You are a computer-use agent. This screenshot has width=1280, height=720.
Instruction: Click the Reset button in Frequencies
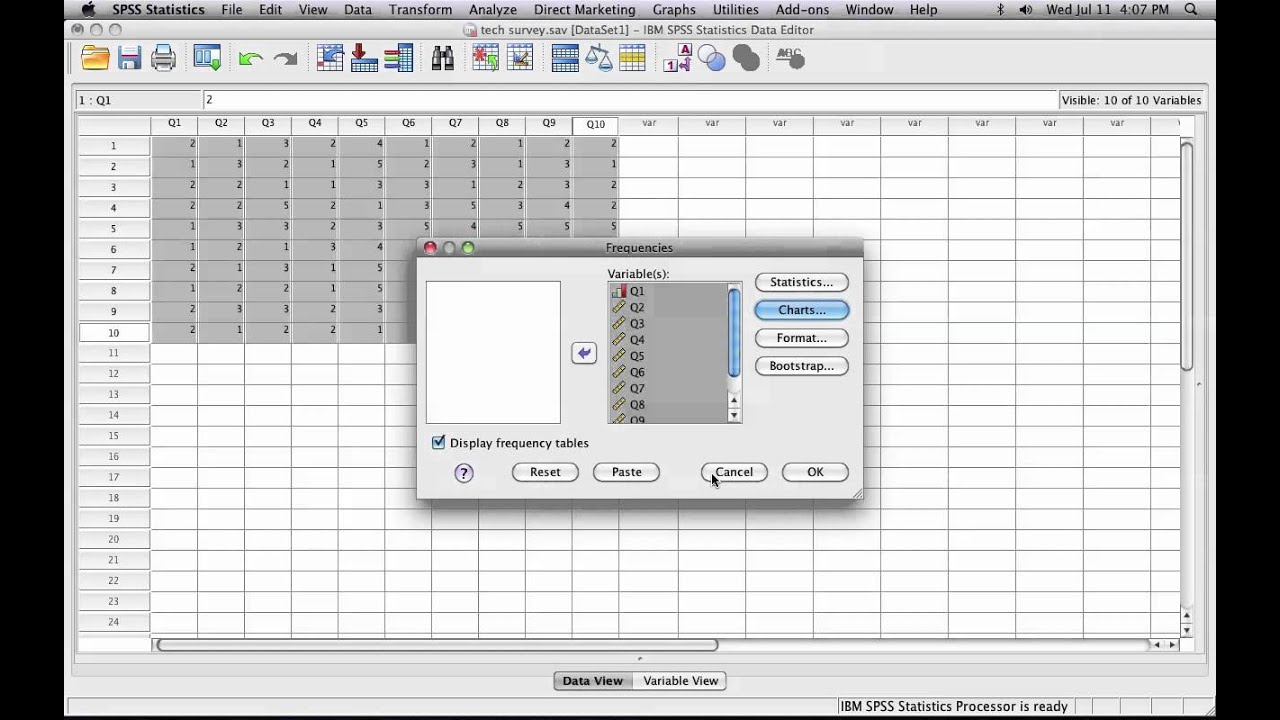[545, 472]
